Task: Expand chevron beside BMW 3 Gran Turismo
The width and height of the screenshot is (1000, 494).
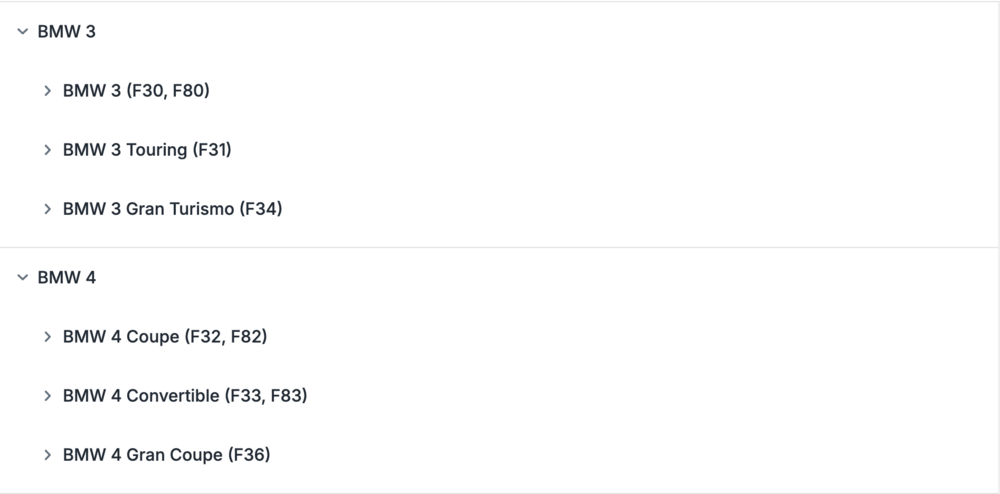Action: (47, 209)
